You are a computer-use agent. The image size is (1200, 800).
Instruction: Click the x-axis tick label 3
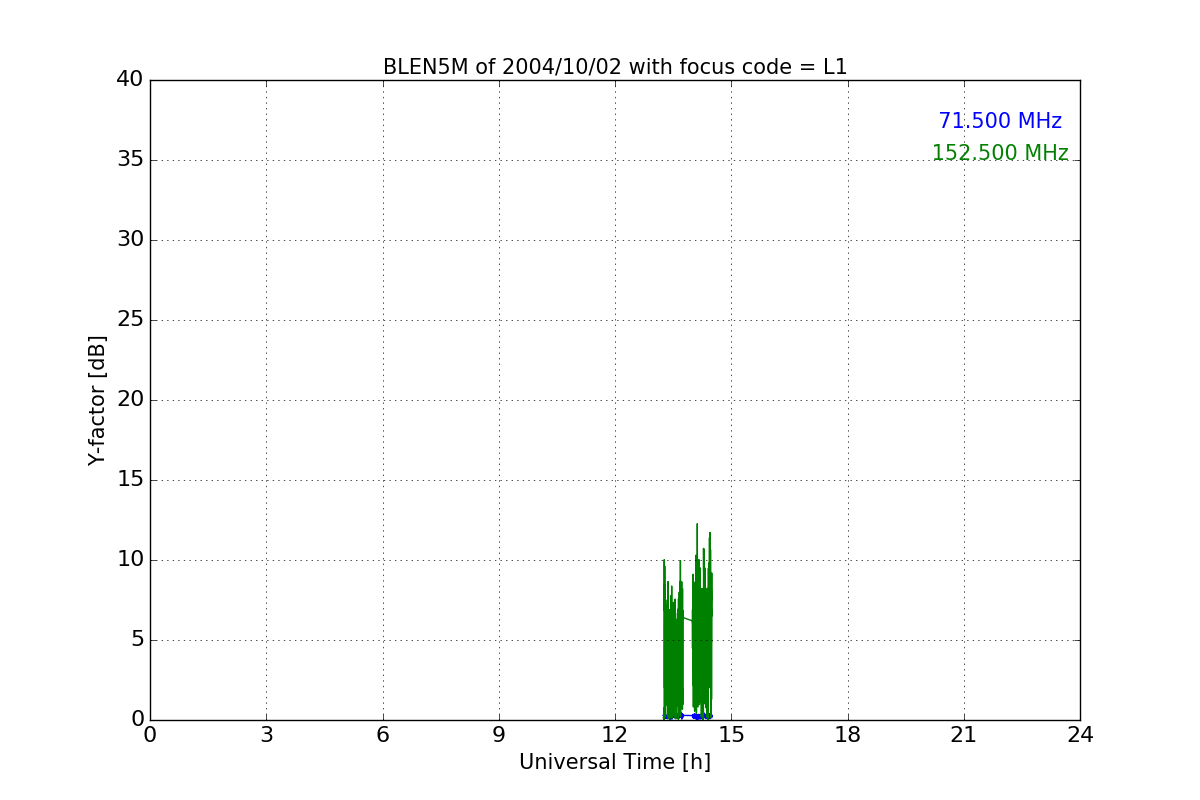(x=266, y=734)
